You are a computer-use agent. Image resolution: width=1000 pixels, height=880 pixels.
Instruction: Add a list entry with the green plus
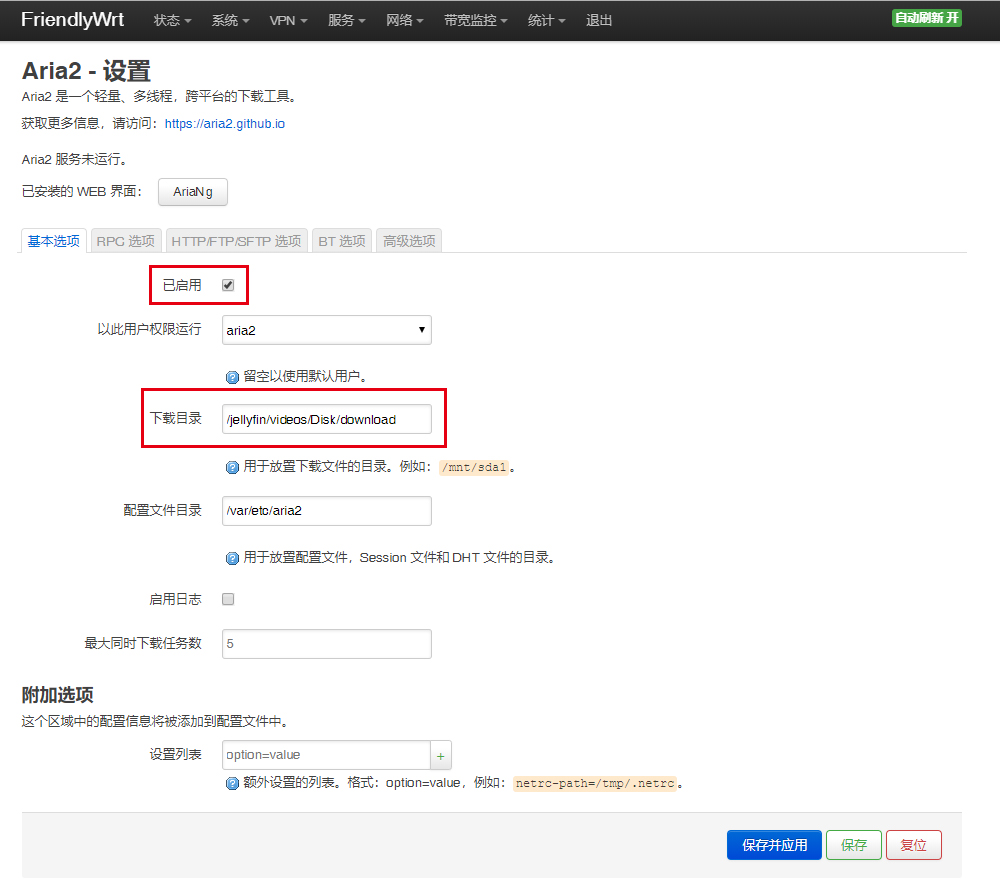point(441,756)
